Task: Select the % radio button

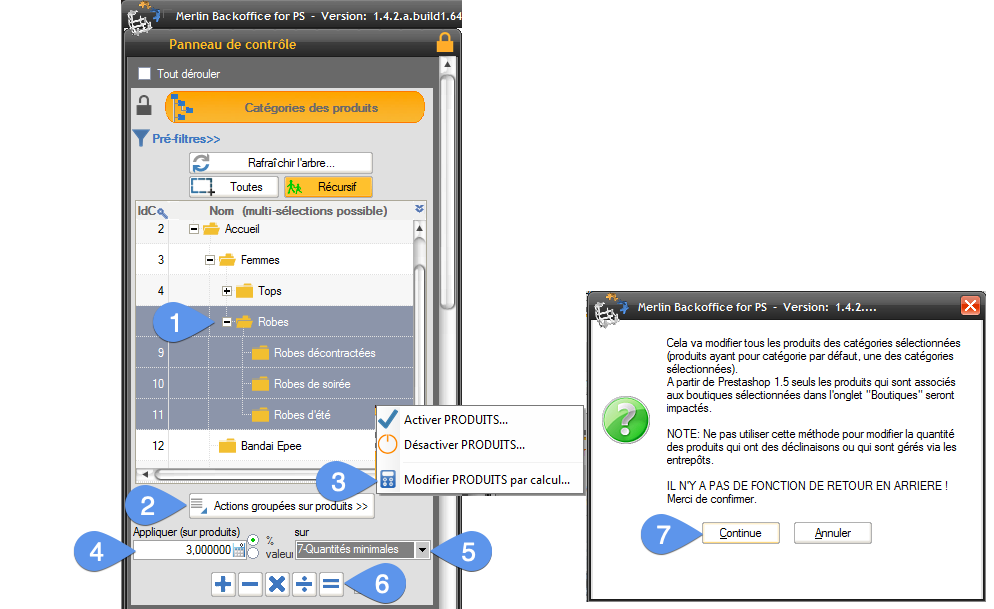Action: pos(253,540)
